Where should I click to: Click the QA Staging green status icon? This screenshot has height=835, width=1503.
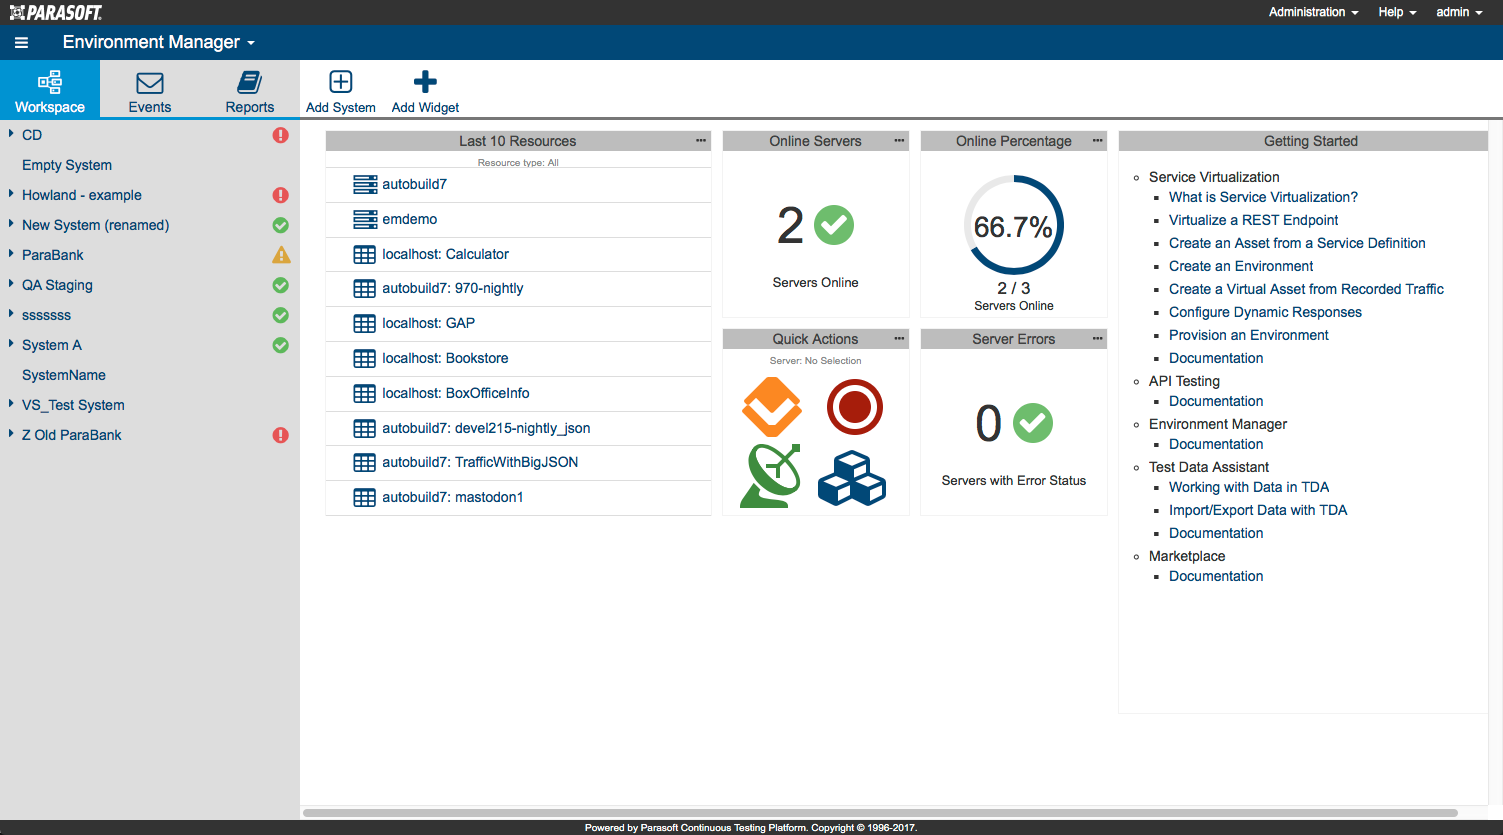point(281,285)
